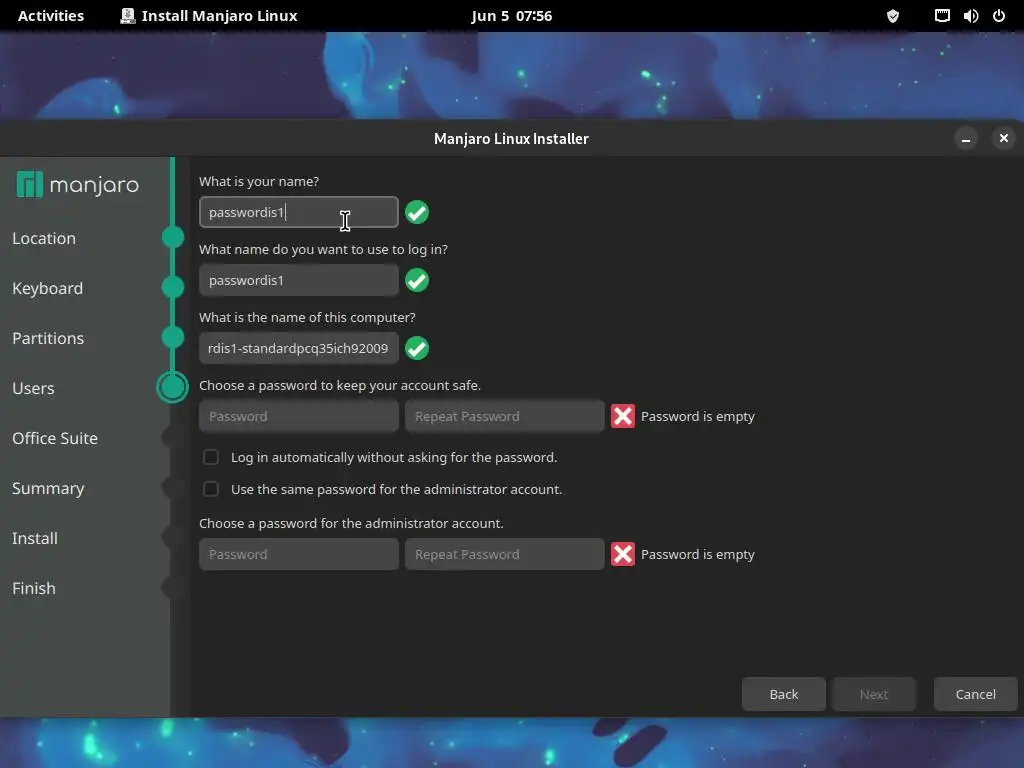Open the network icon in top bar

[x=942, y=16]
